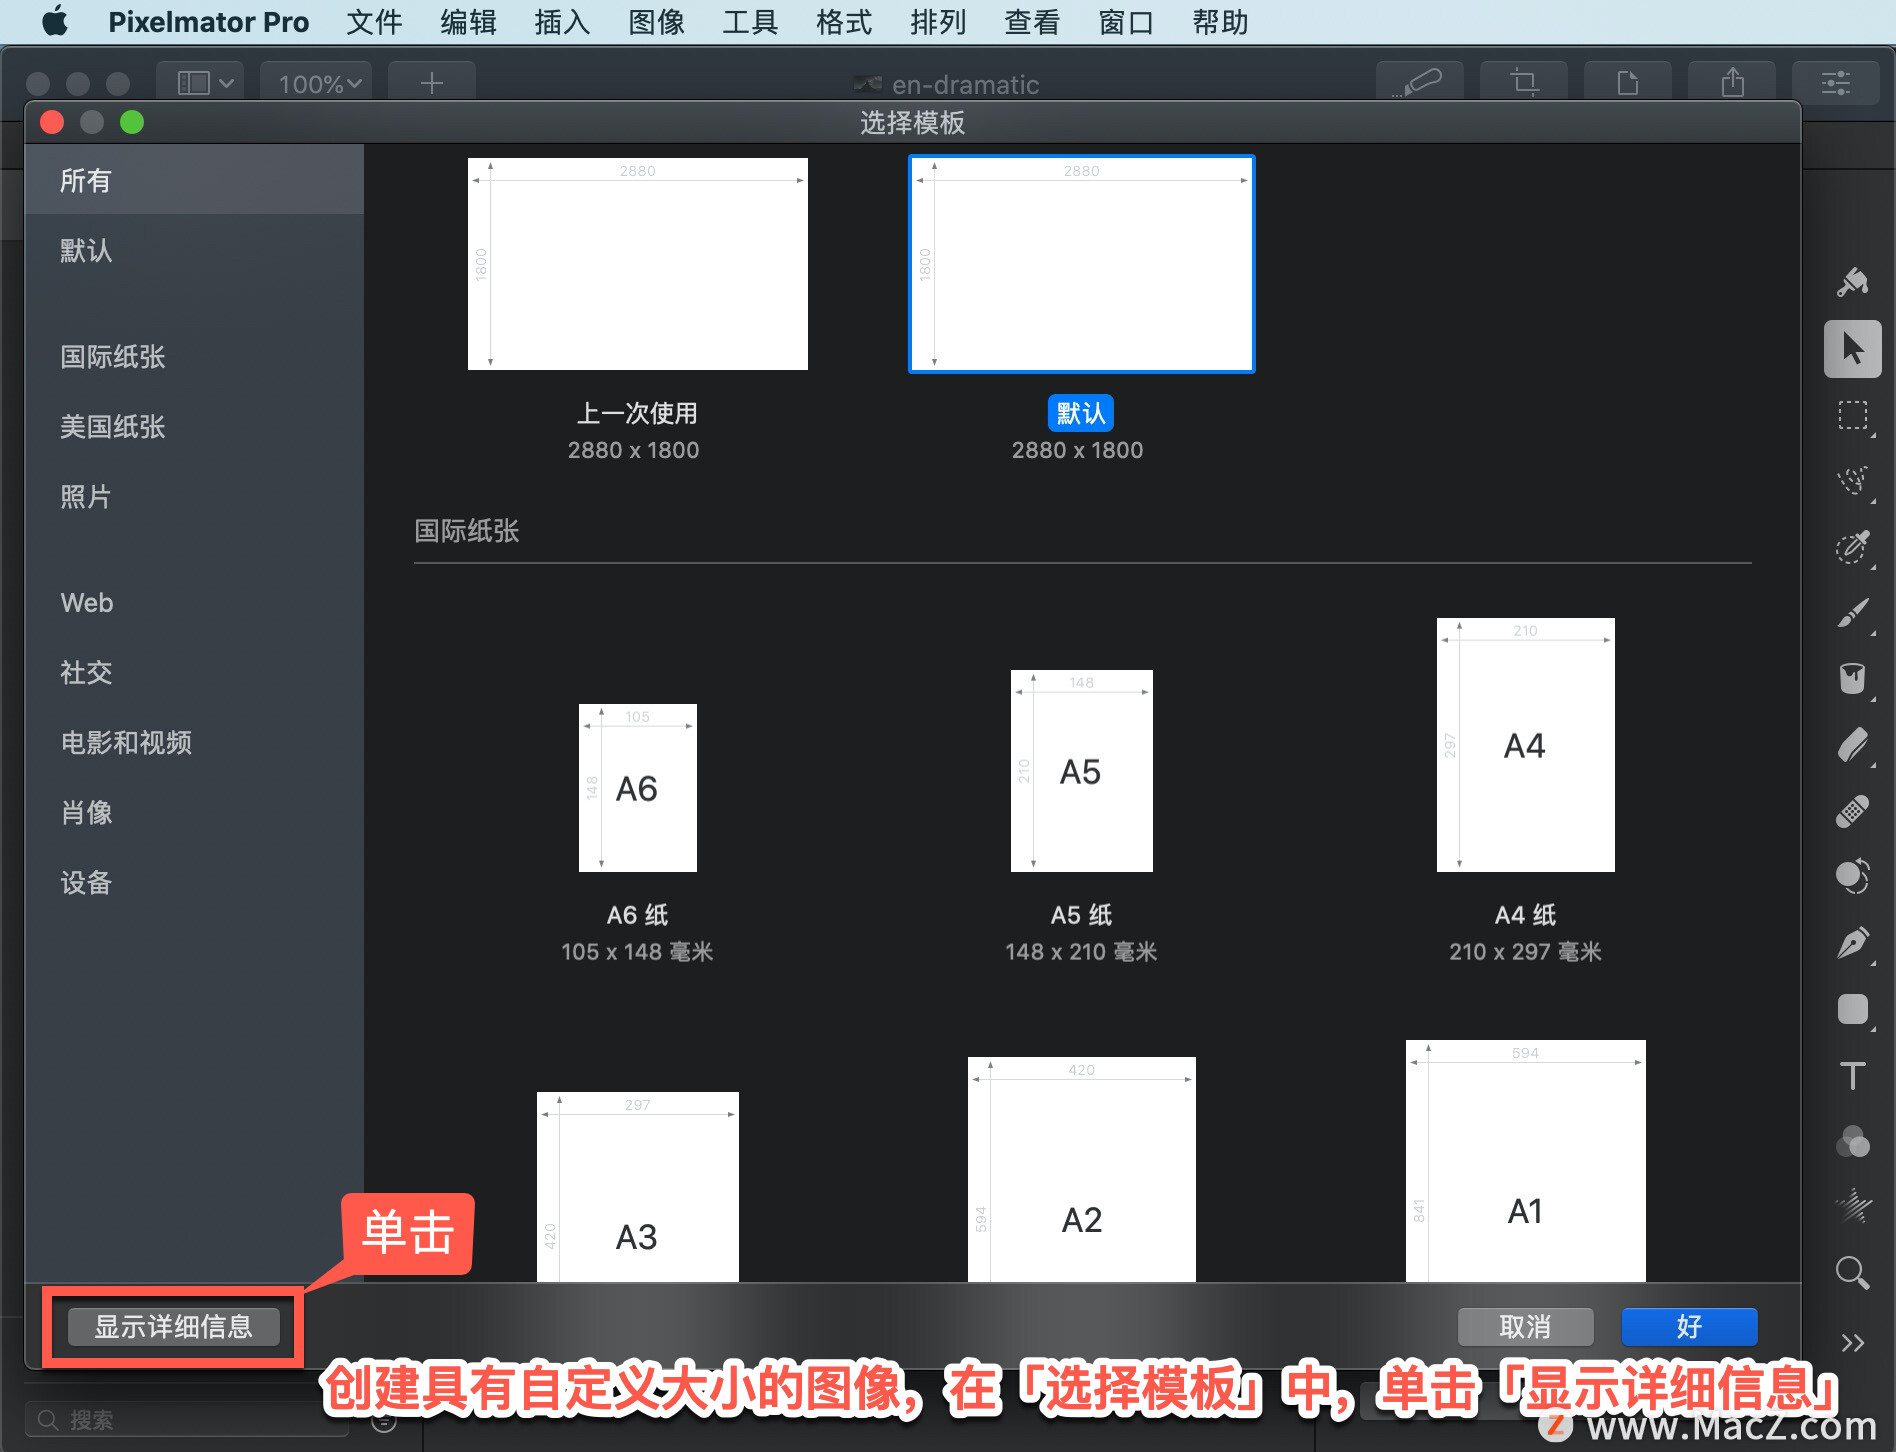Select the Zoom magnifier tool
This screenshot has height=1452, width=1896.
tap(1852, 1273)
